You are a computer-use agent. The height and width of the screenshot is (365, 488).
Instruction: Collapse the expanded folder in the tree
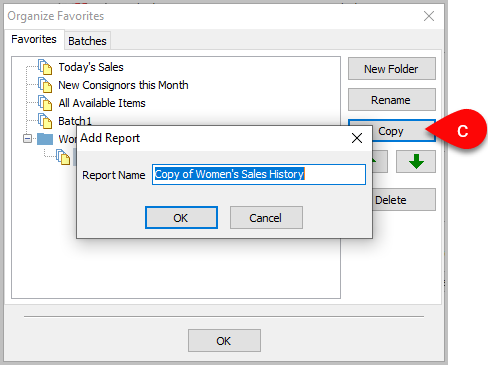click(x=27, y=139)
